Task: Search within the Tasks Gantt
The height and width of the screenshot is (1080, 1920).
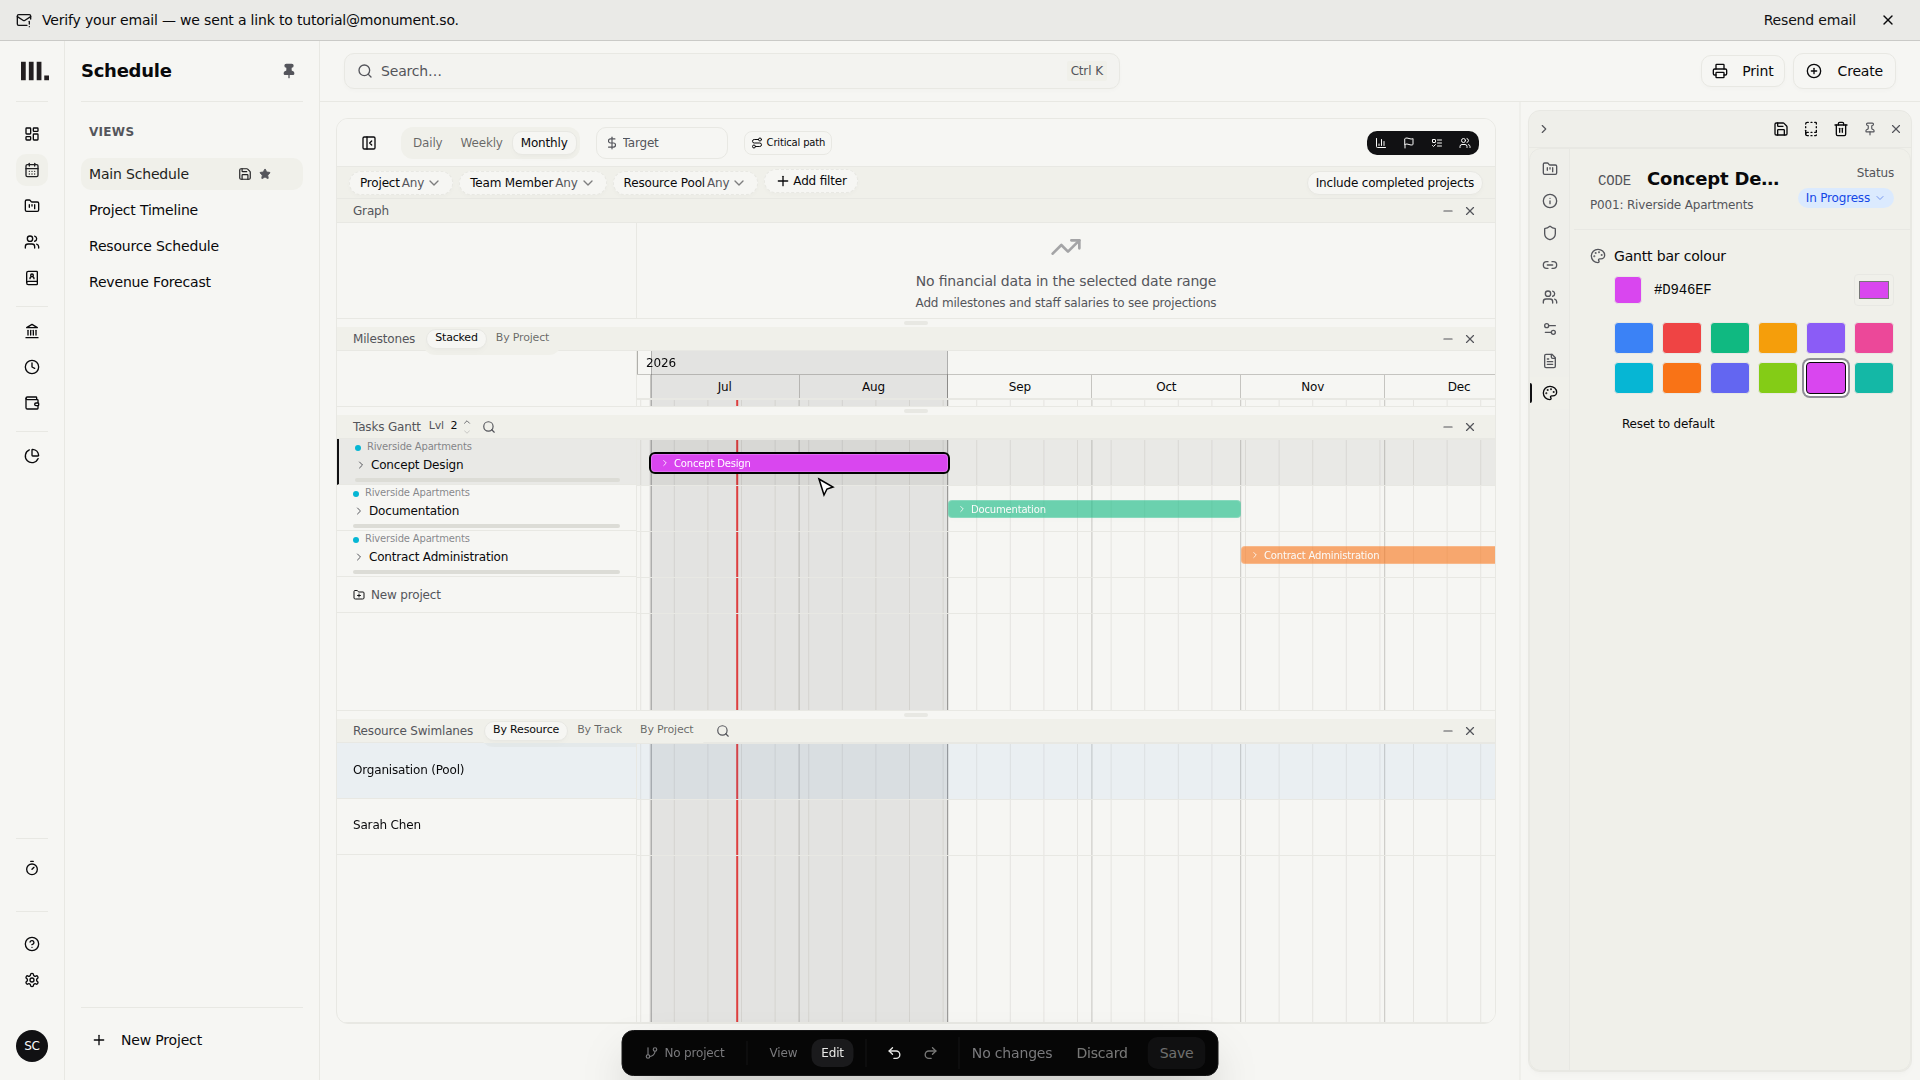Action: click(x=489, y=427)
